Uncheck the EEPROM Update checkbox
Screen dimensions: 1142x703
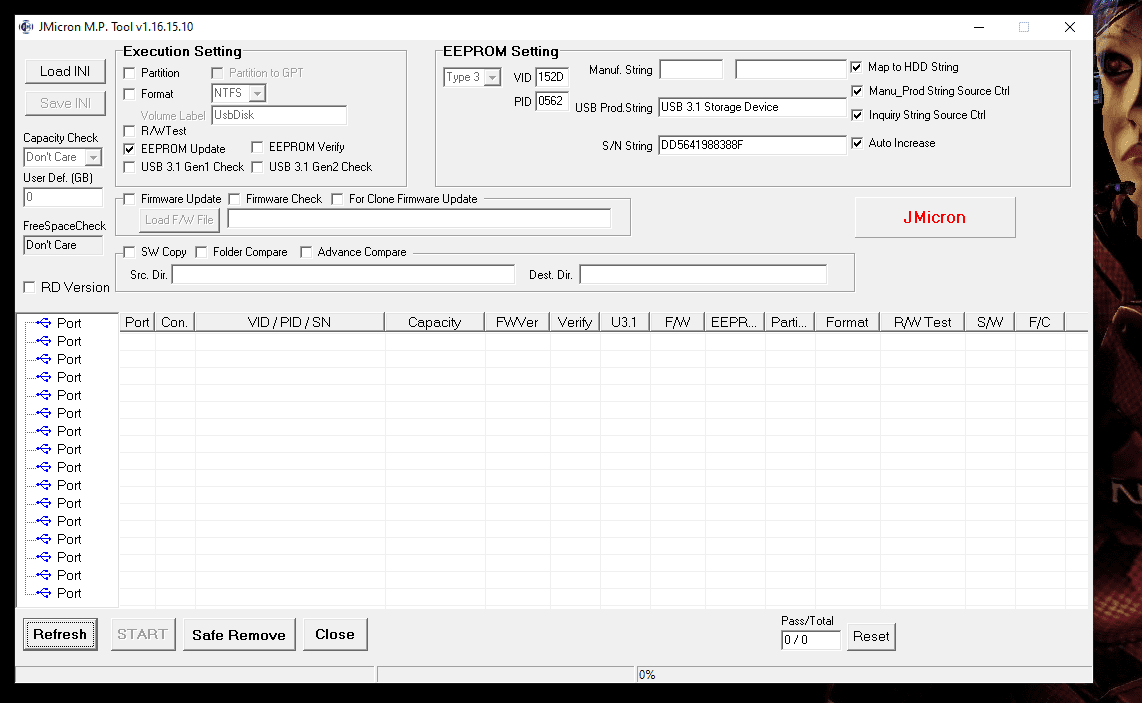130,149
